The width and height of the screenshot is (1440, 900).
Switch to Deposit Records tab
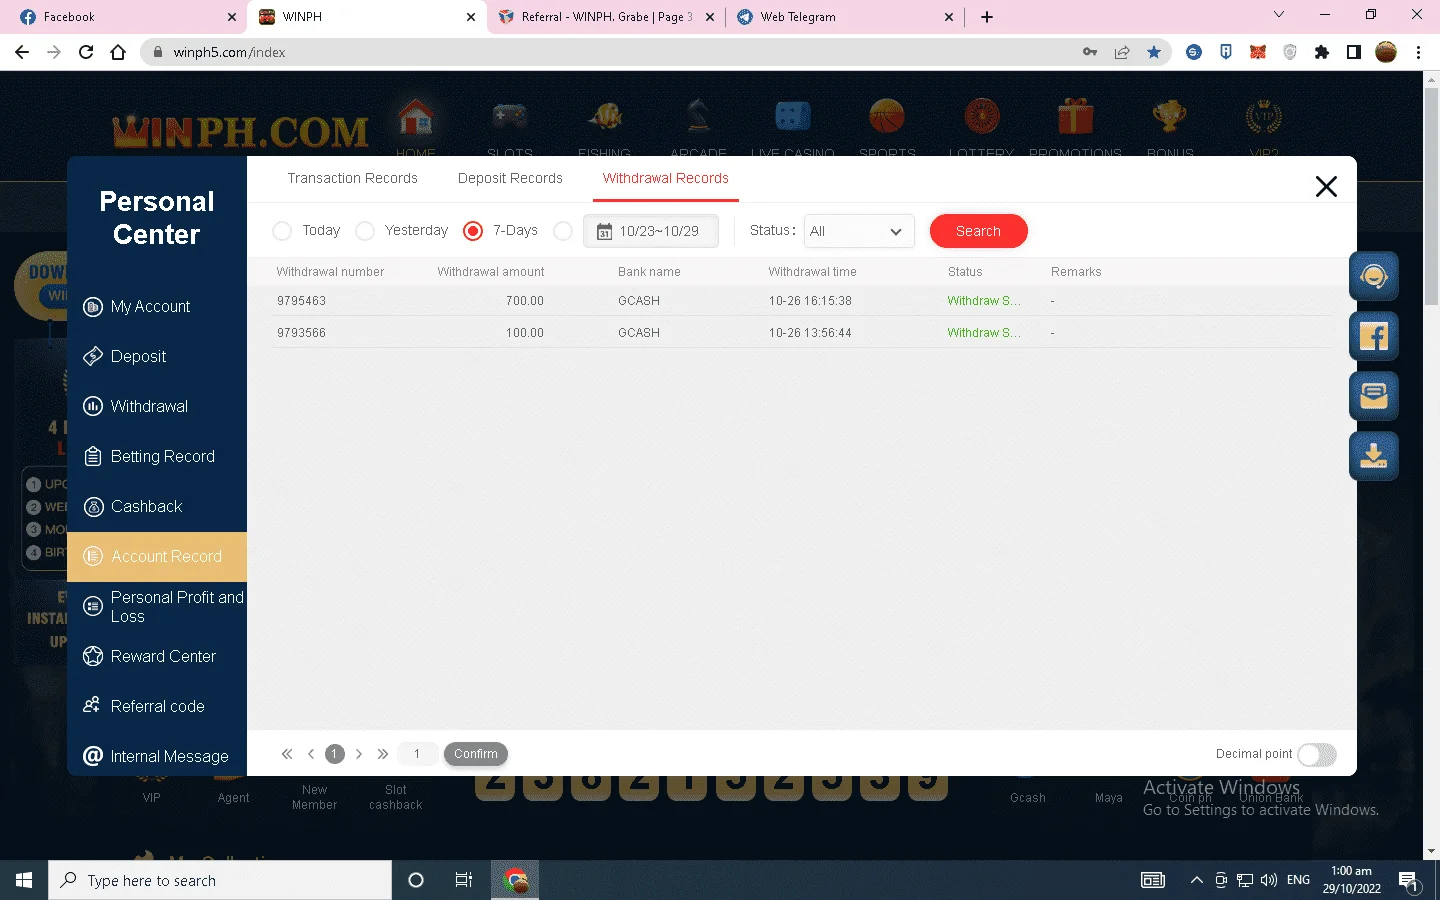[x=510, y=178]
